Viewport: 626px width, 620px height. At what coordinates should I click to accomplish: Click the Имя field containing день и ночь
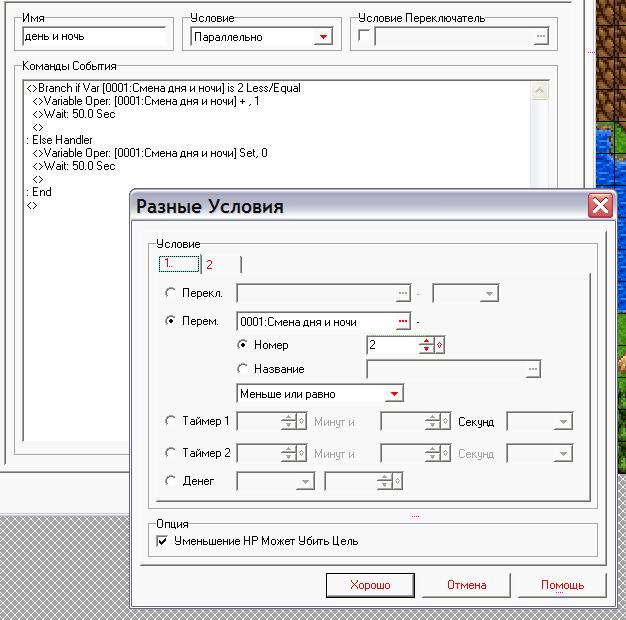coord(93,37)
